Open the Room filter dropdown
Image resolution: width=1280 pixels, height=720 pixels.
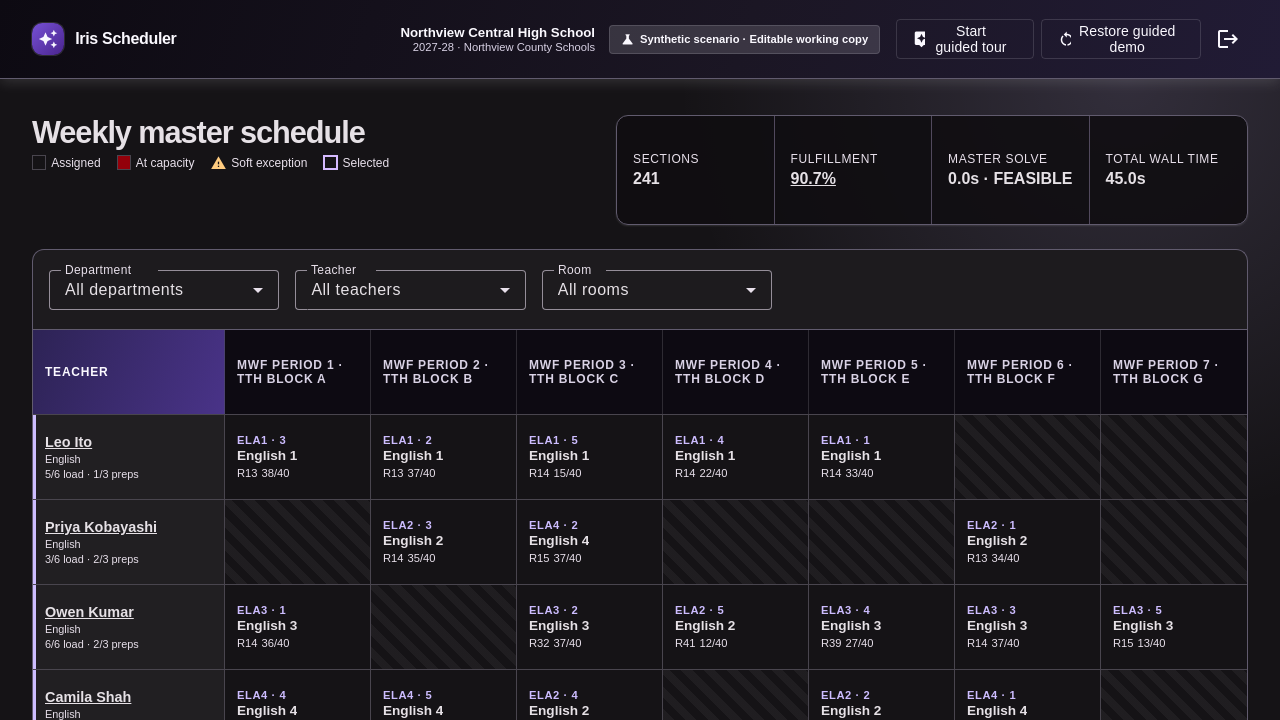point(657,290)
